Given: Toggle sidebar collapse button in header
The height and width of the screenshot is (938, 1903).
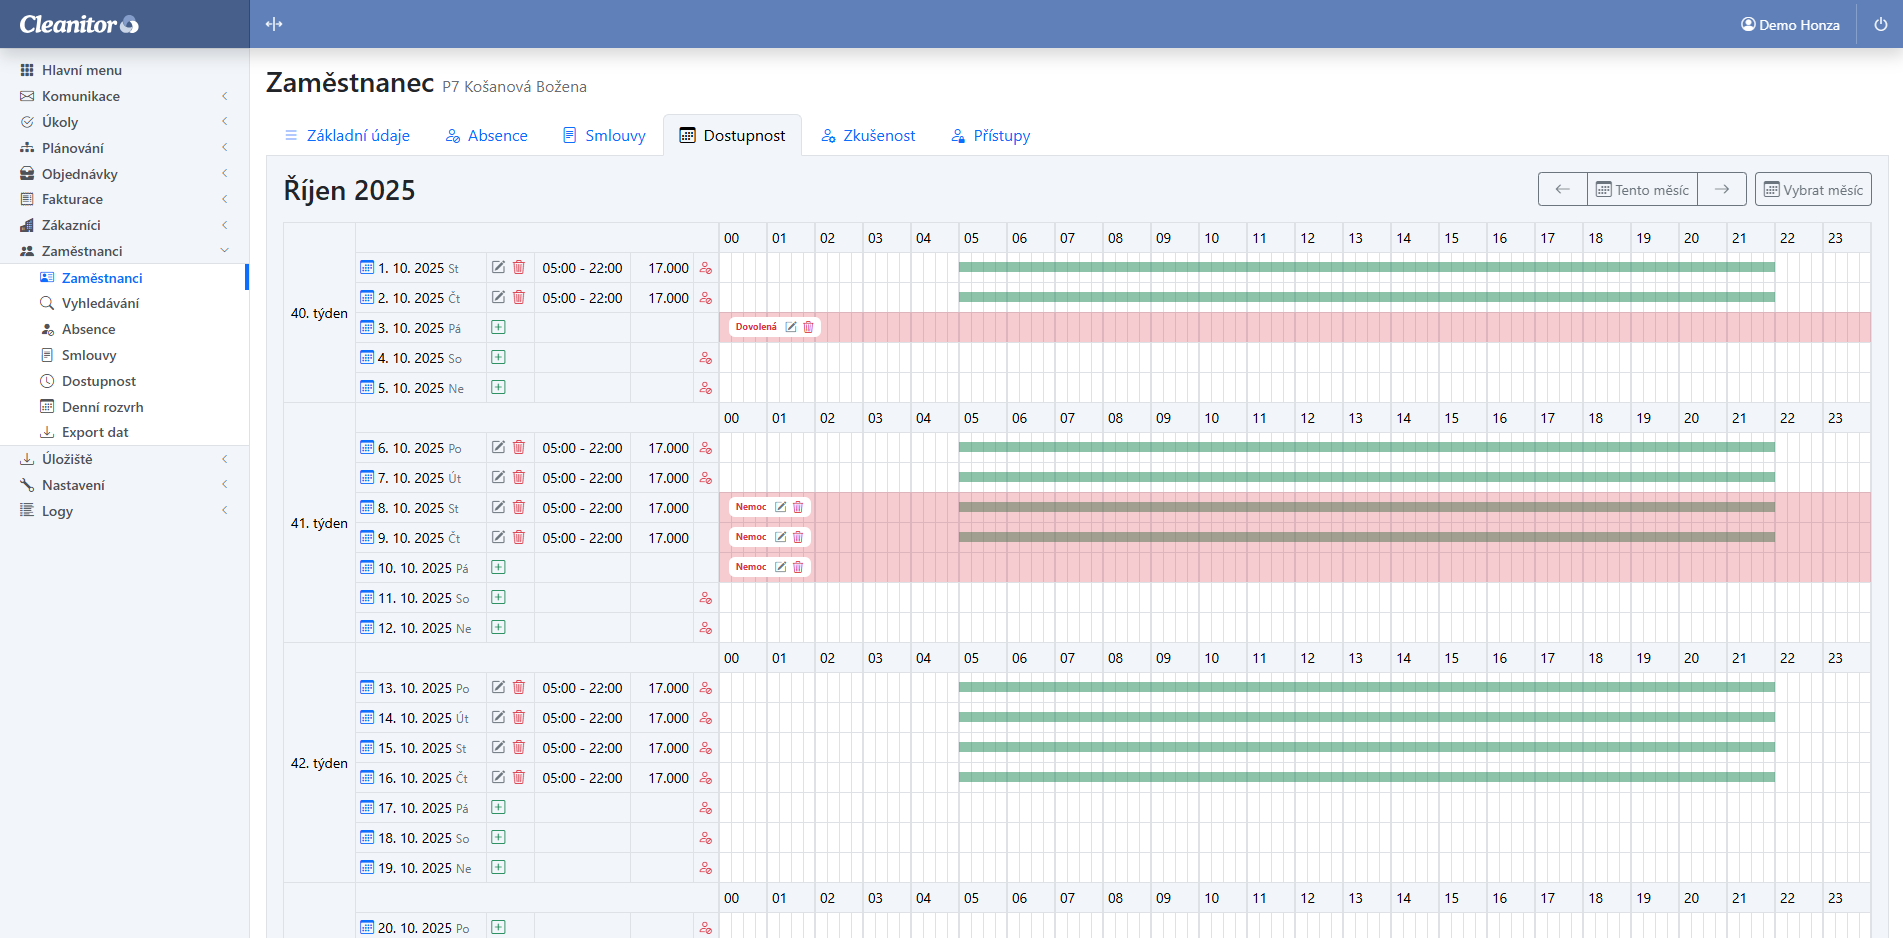Looking at the screenshot, I should pos(274,24).
